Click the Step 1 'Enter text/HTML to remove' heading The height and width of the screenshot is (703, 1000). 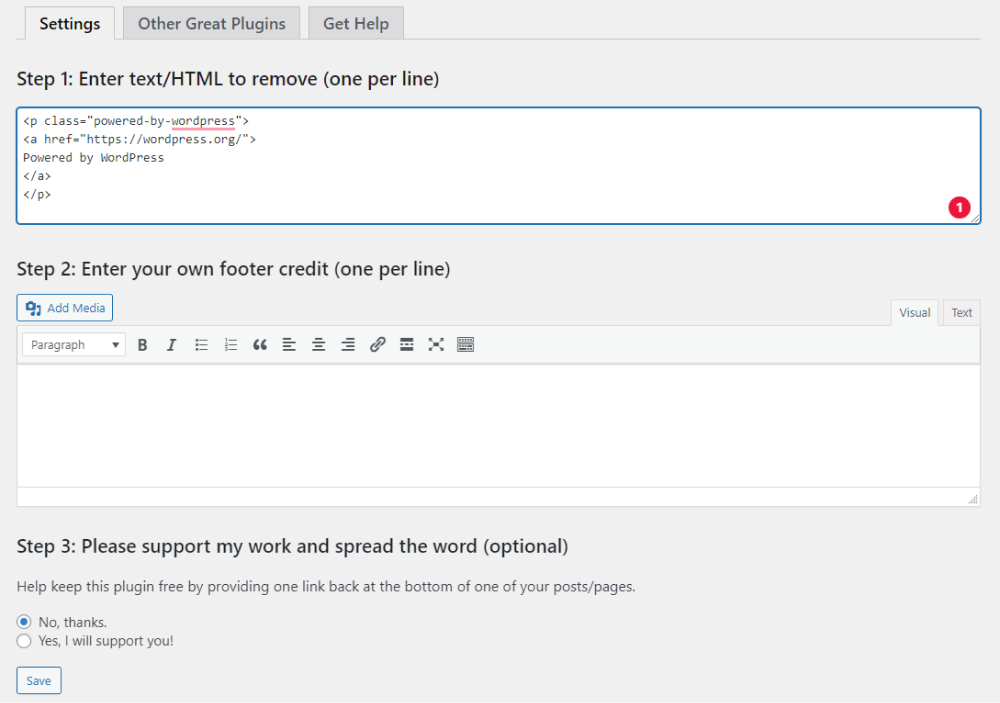click(228, 79)
